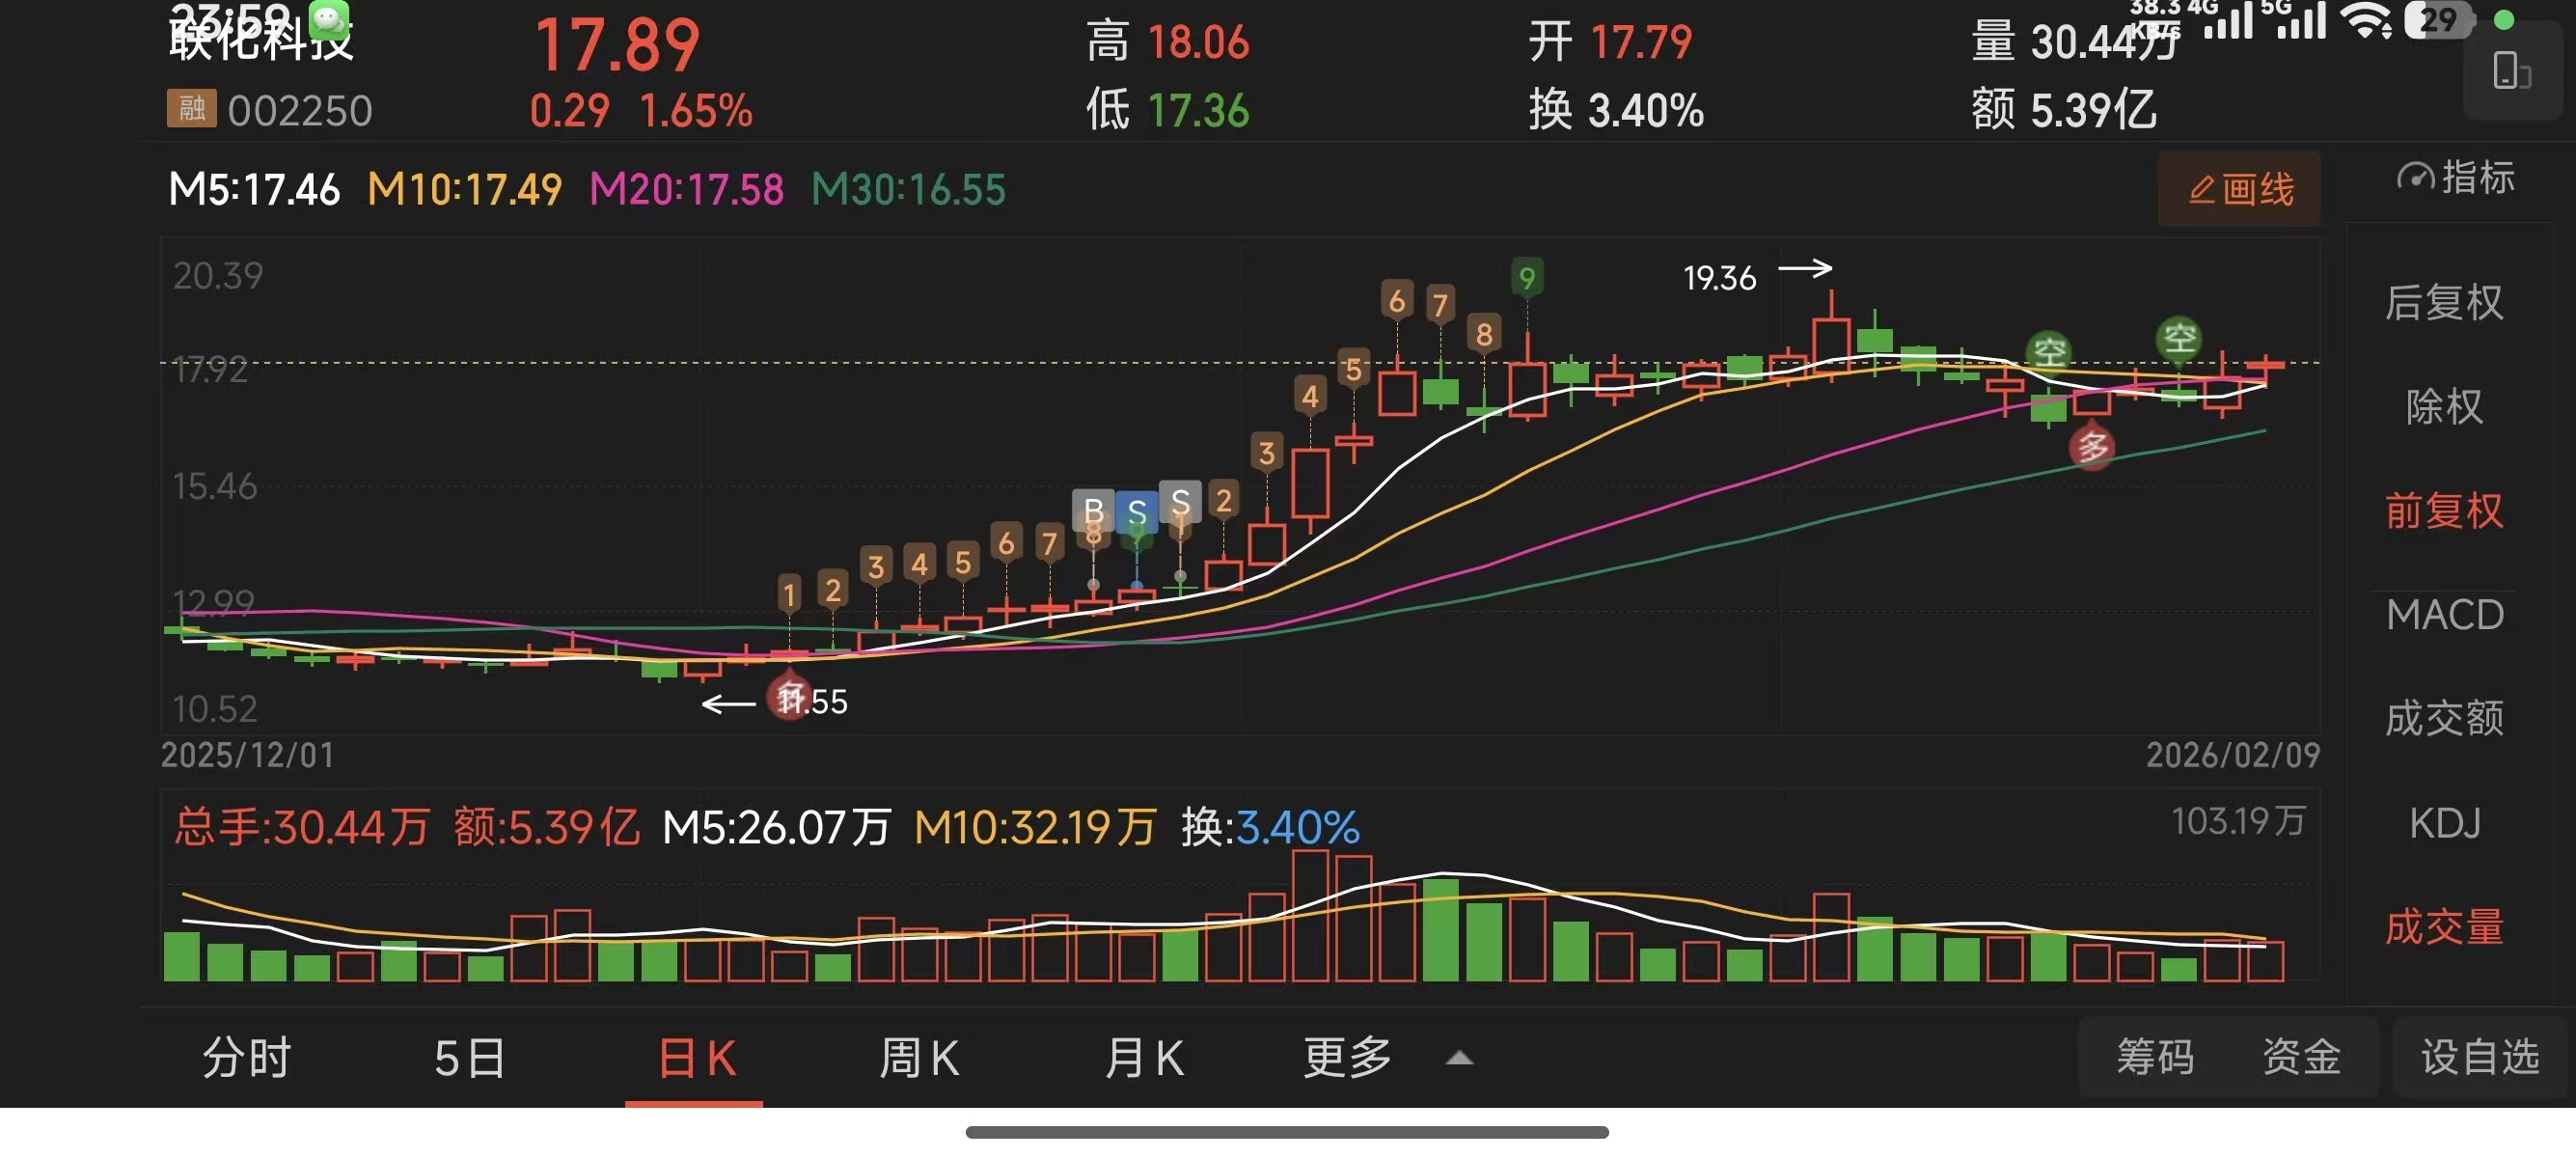Viewport: 2576px width, 1158px height.
Task: Select 除权 price adjustment mode
Action: coord(2444,406)
